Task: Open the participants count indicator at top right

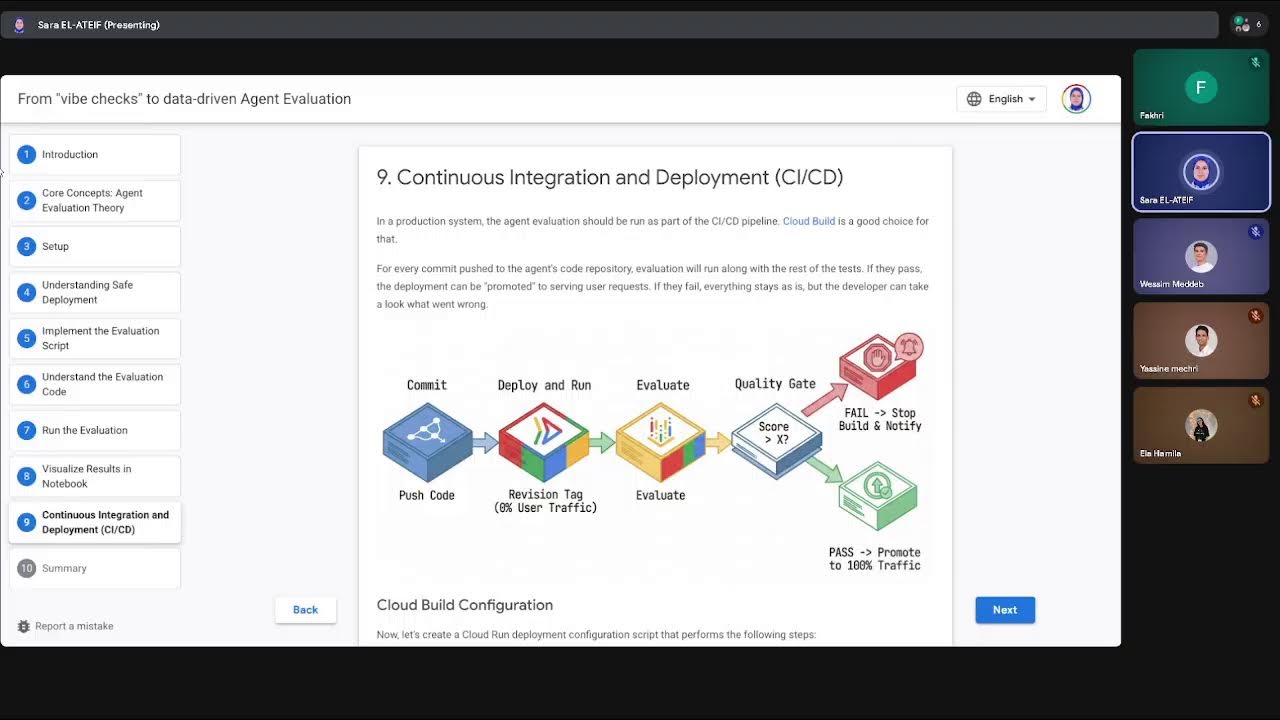Action: click(1248, 24)
